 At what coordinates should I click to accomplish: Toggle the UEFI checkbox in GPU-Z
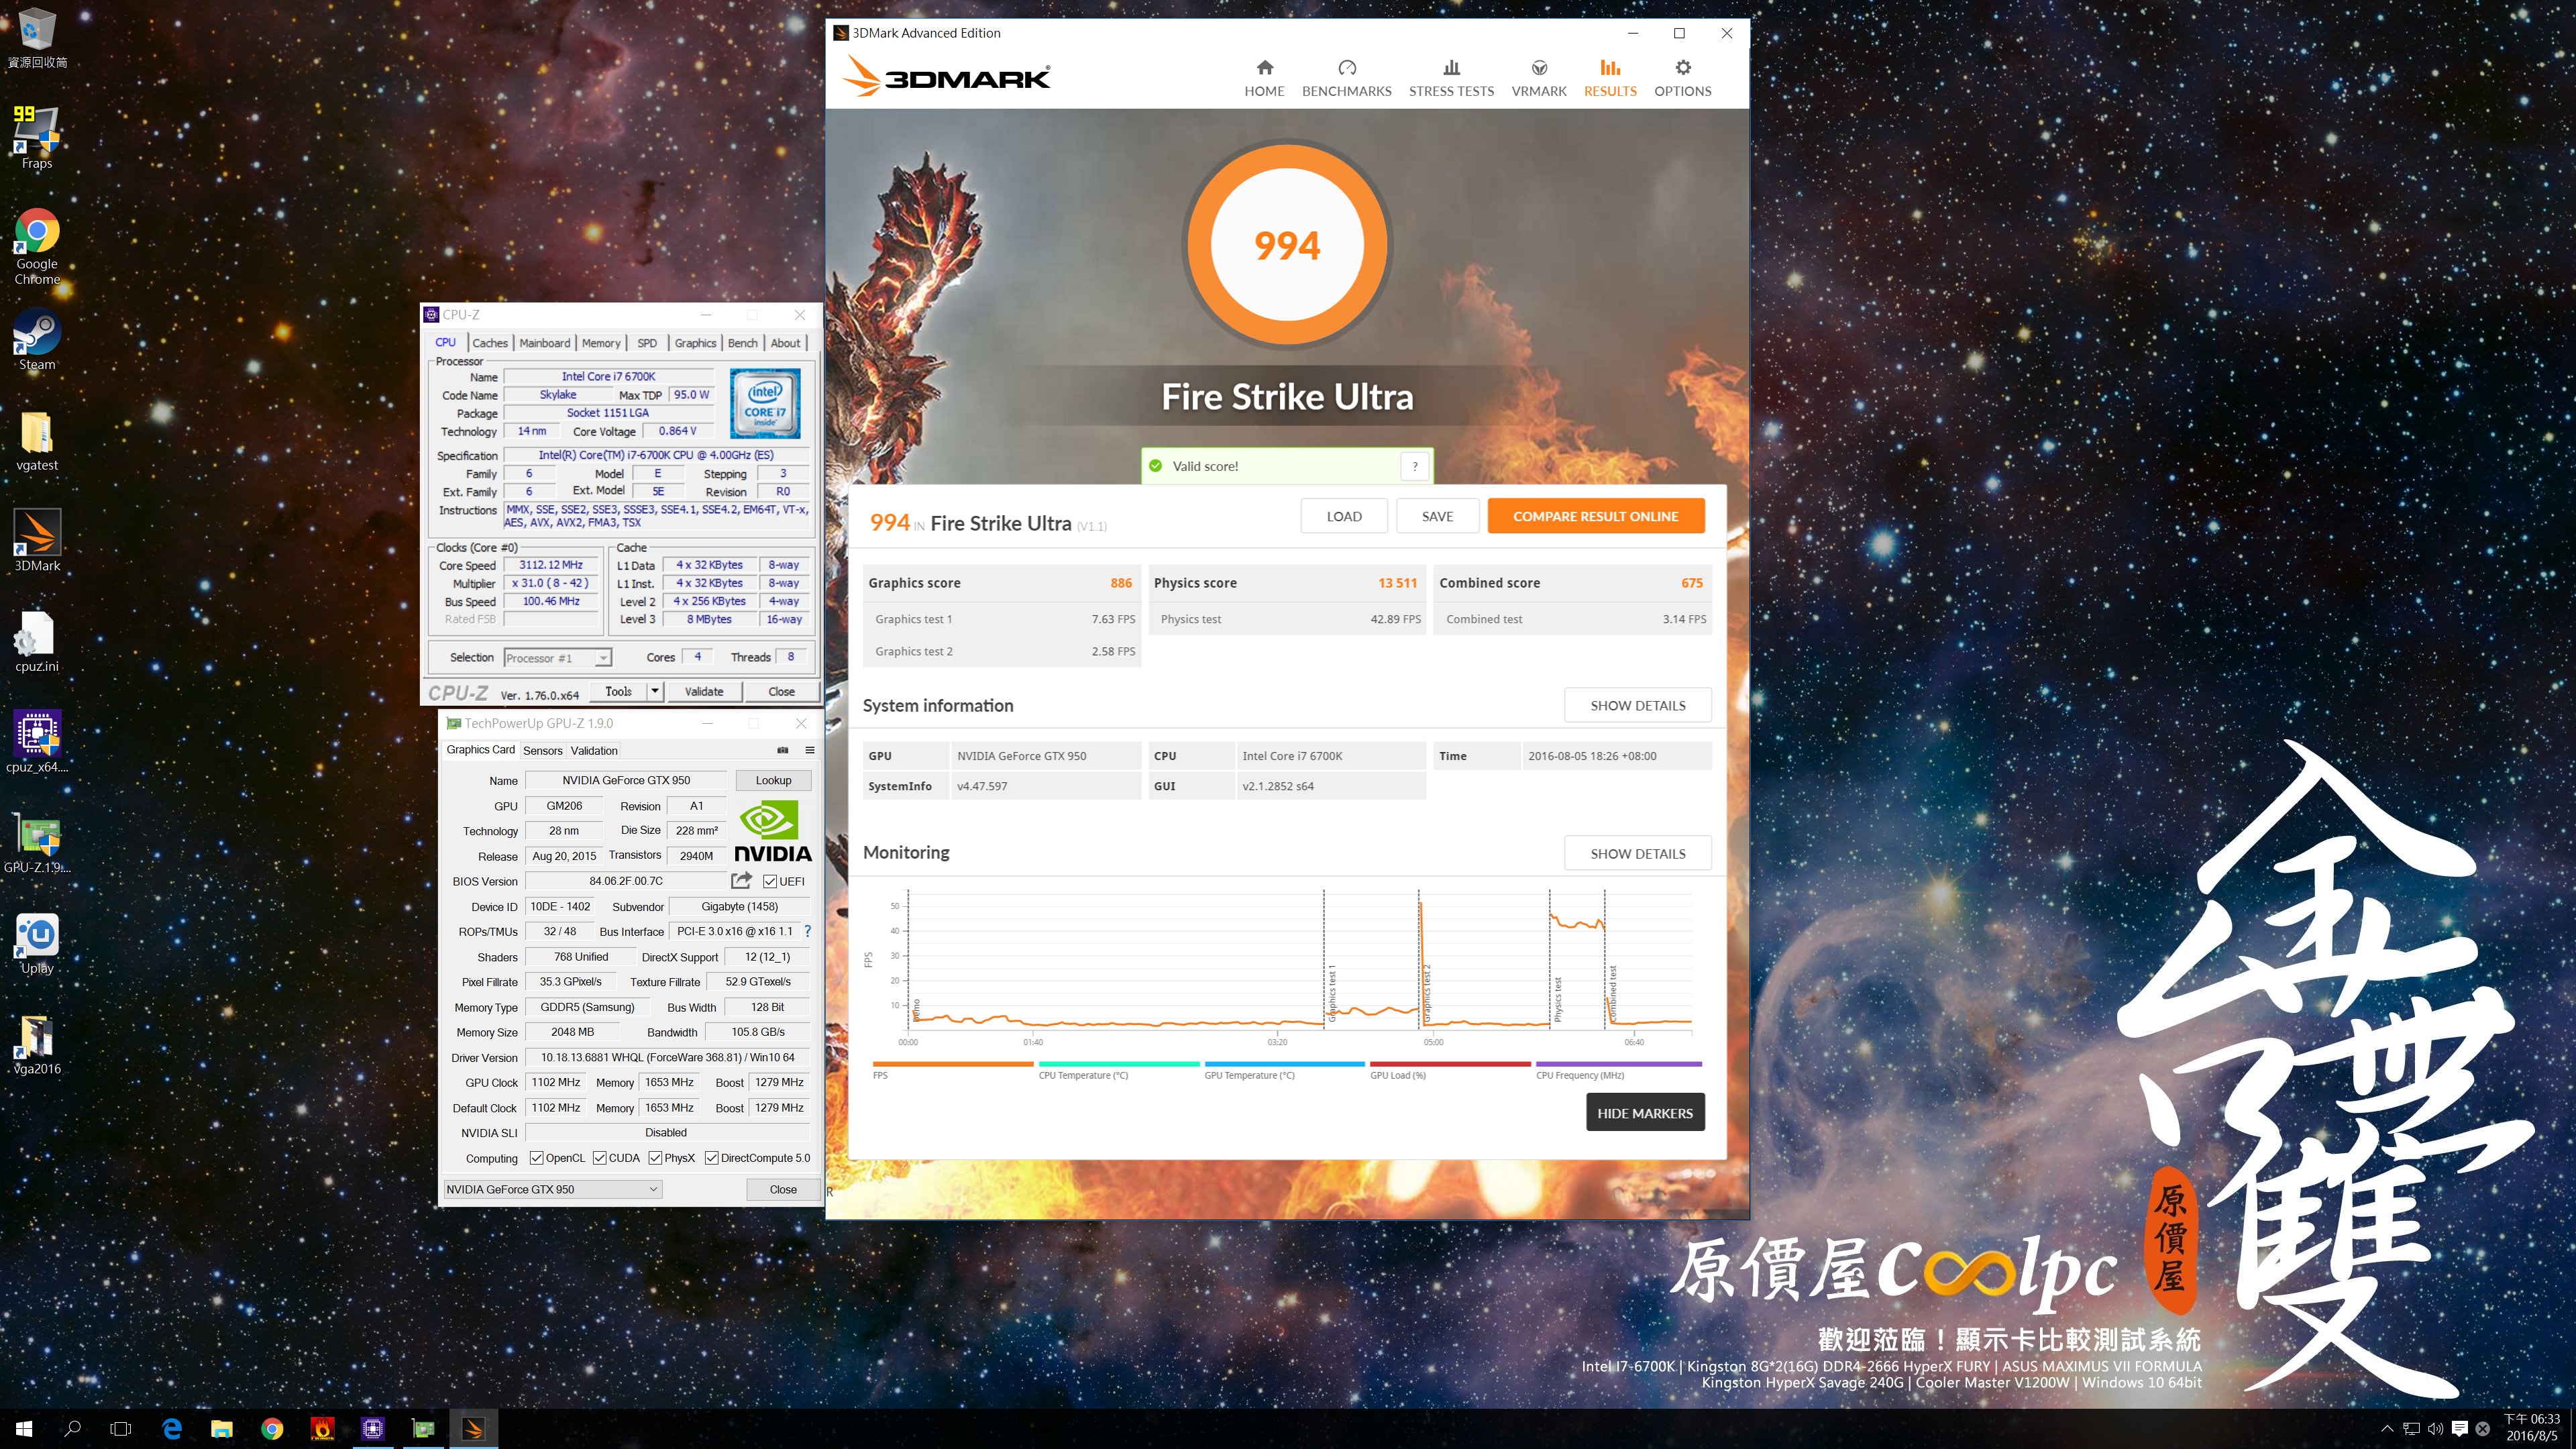pos(770,881)
